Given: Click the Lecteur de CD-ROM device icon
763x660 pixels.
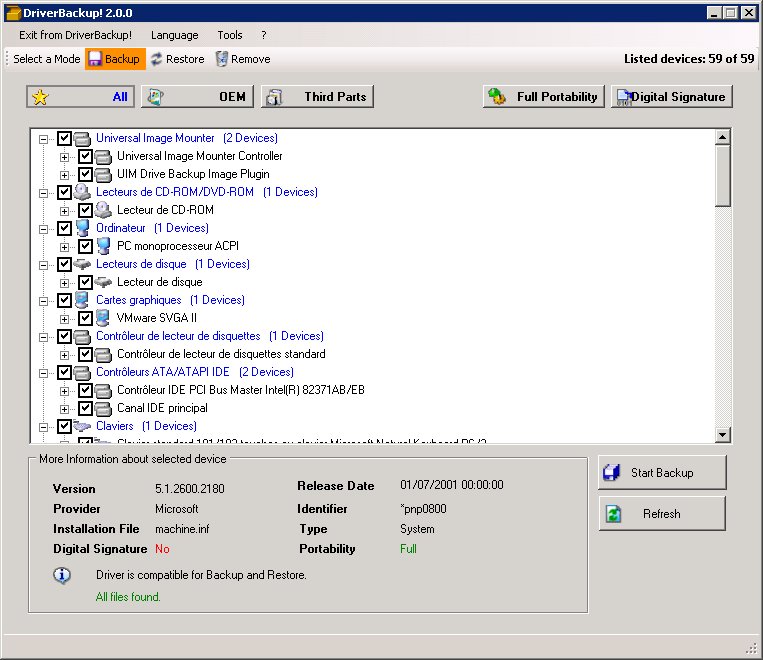Looking at the screenshot, I should point(103,210).
